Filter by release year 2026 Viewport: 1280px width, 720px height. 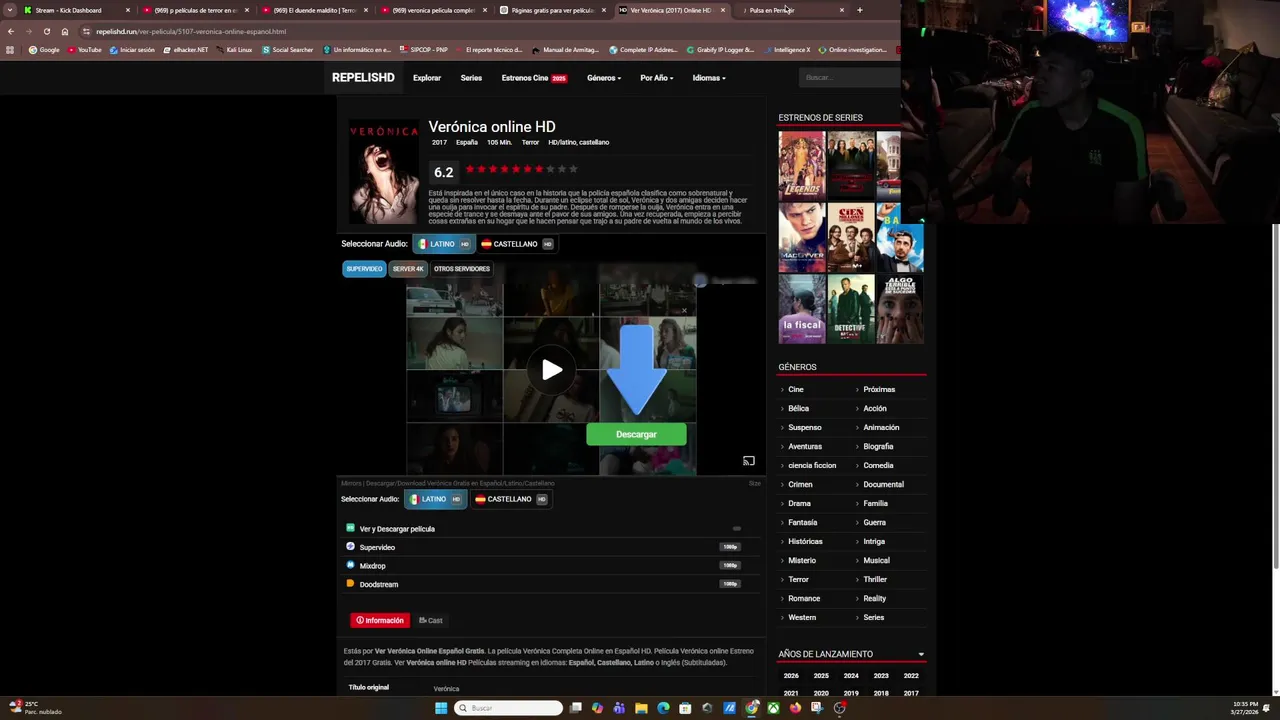point(791,675)
